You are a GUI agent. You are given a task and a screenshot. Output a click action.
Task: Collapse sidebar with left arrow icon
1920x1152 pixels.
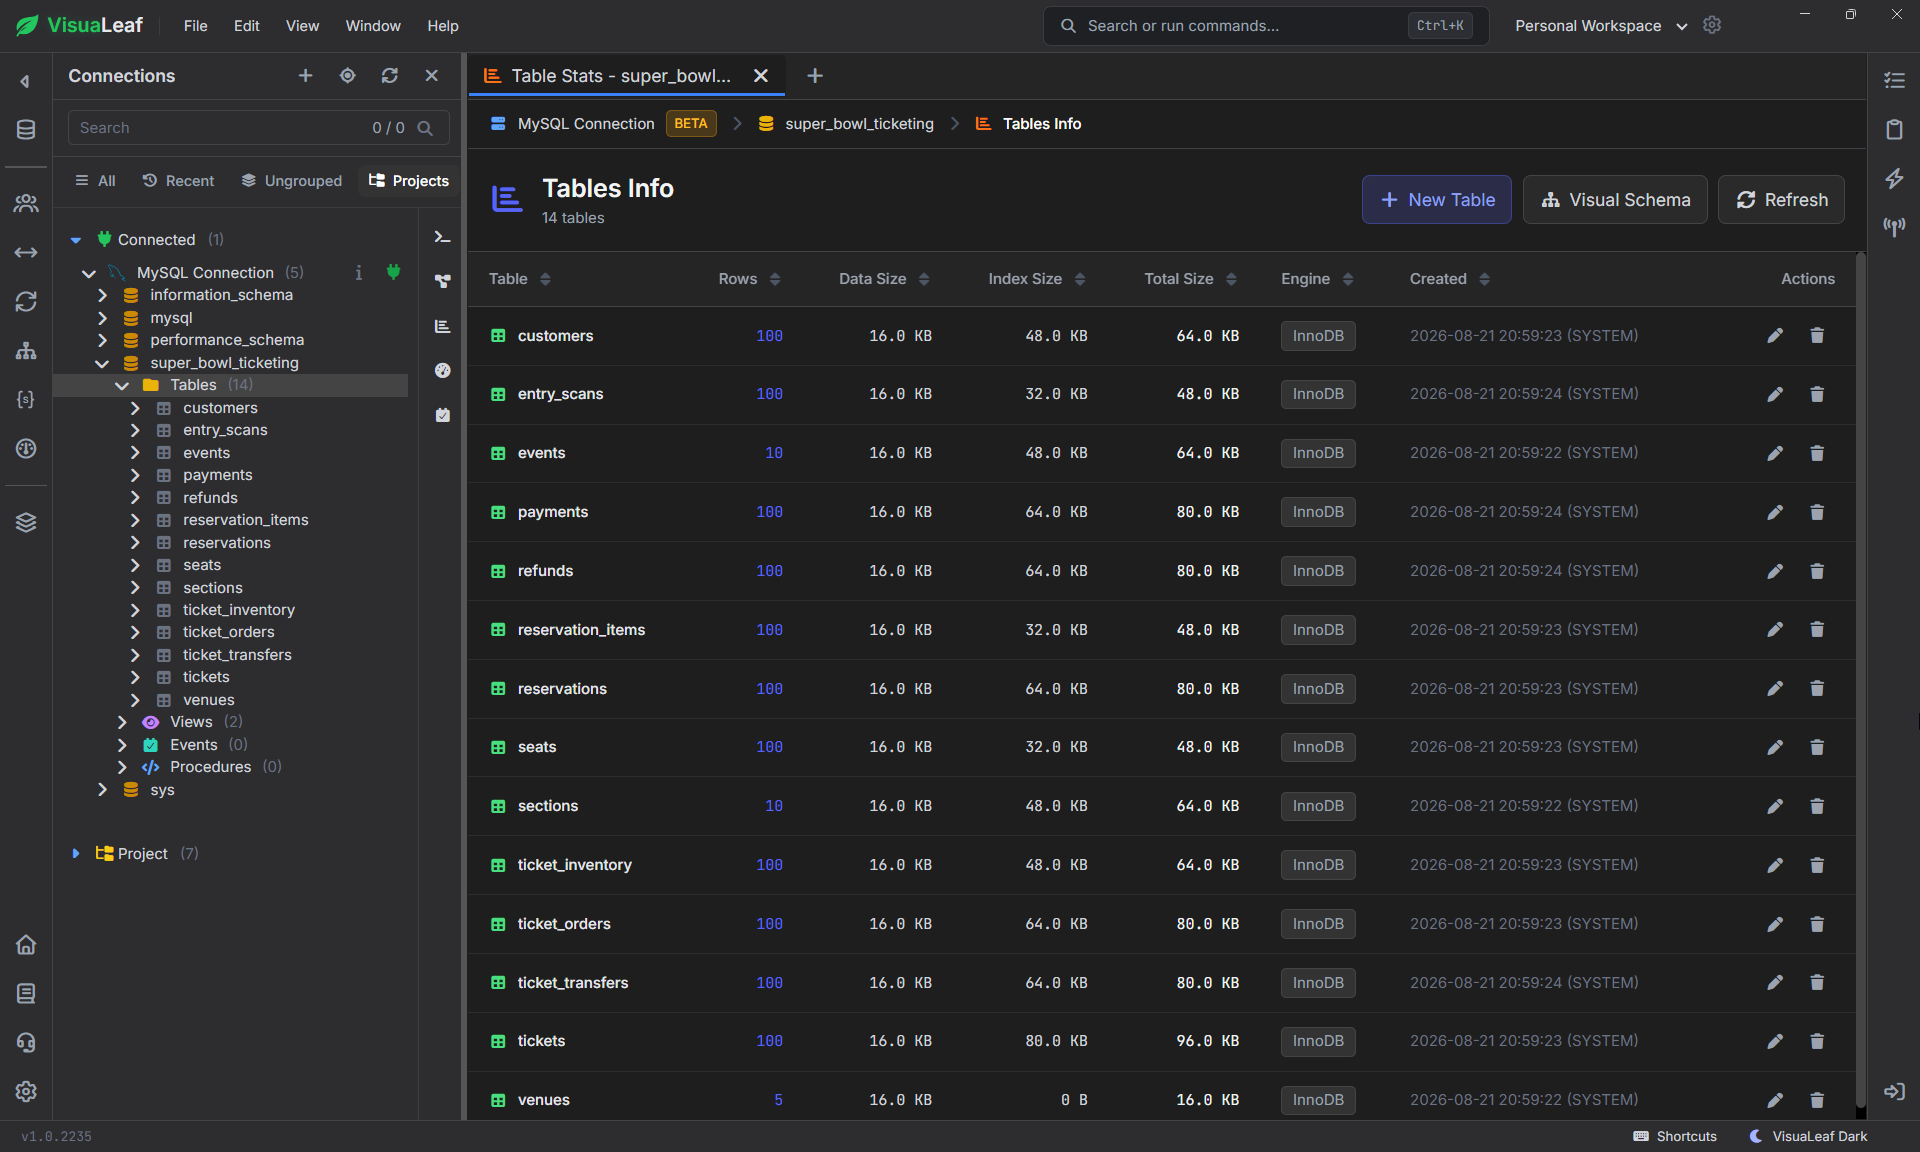(x=26, y=81)
